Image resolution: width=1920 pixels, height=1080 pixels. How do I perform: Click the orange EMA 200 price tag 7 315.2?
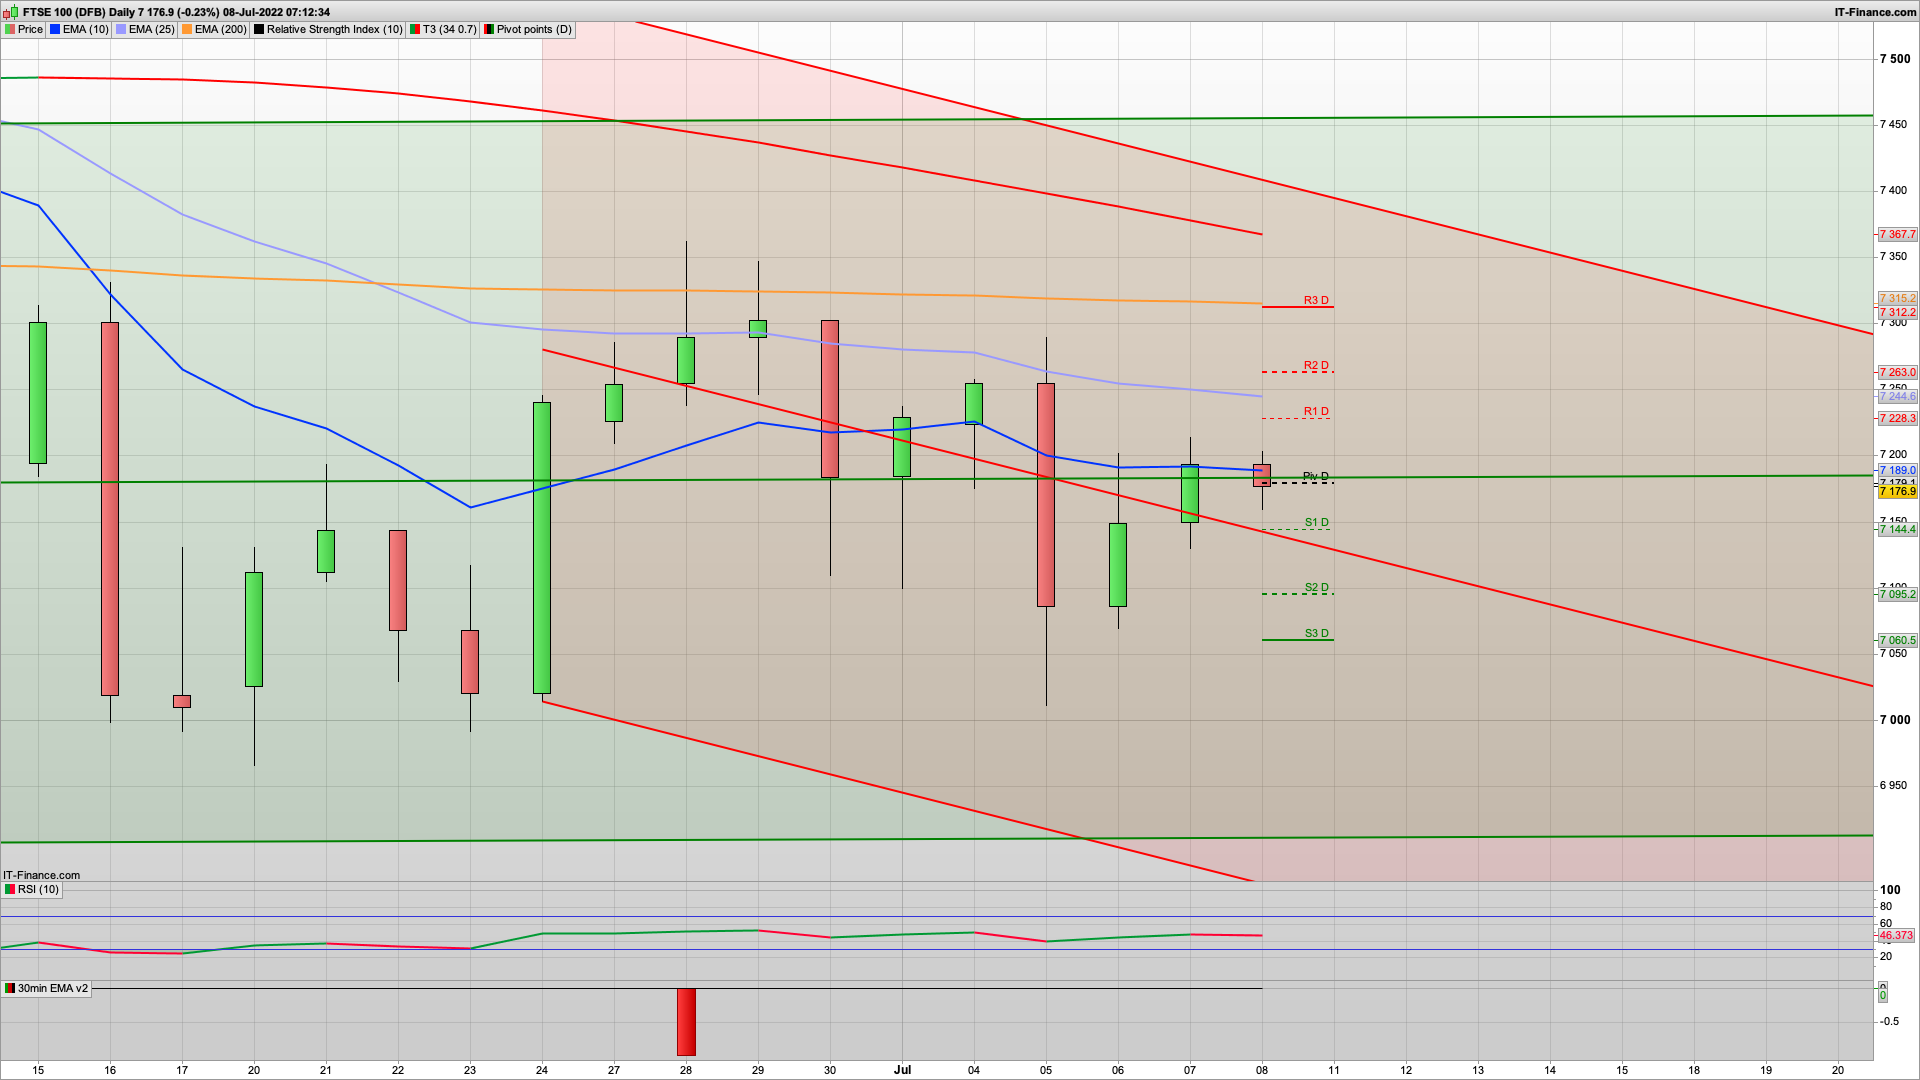[x=1897, y=298]
